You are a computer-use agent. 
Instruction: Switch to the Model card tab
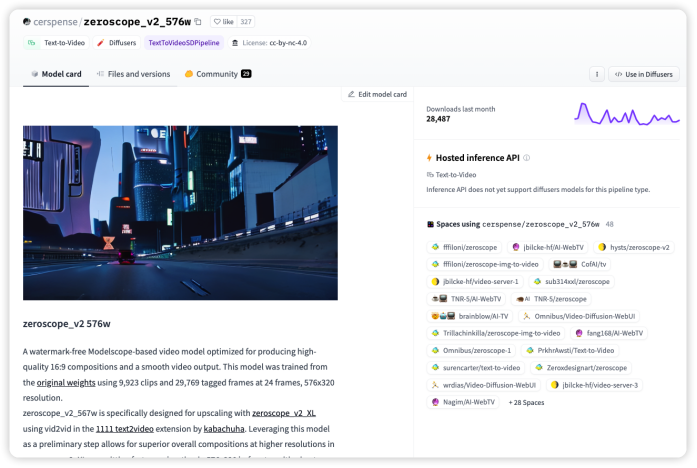point(56,74)
